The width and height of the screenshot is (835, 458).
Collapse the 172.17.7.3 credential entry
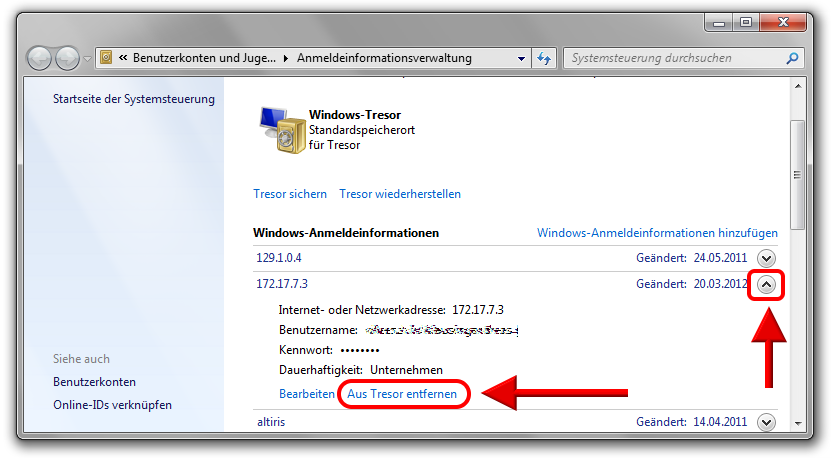coord(767,284)
